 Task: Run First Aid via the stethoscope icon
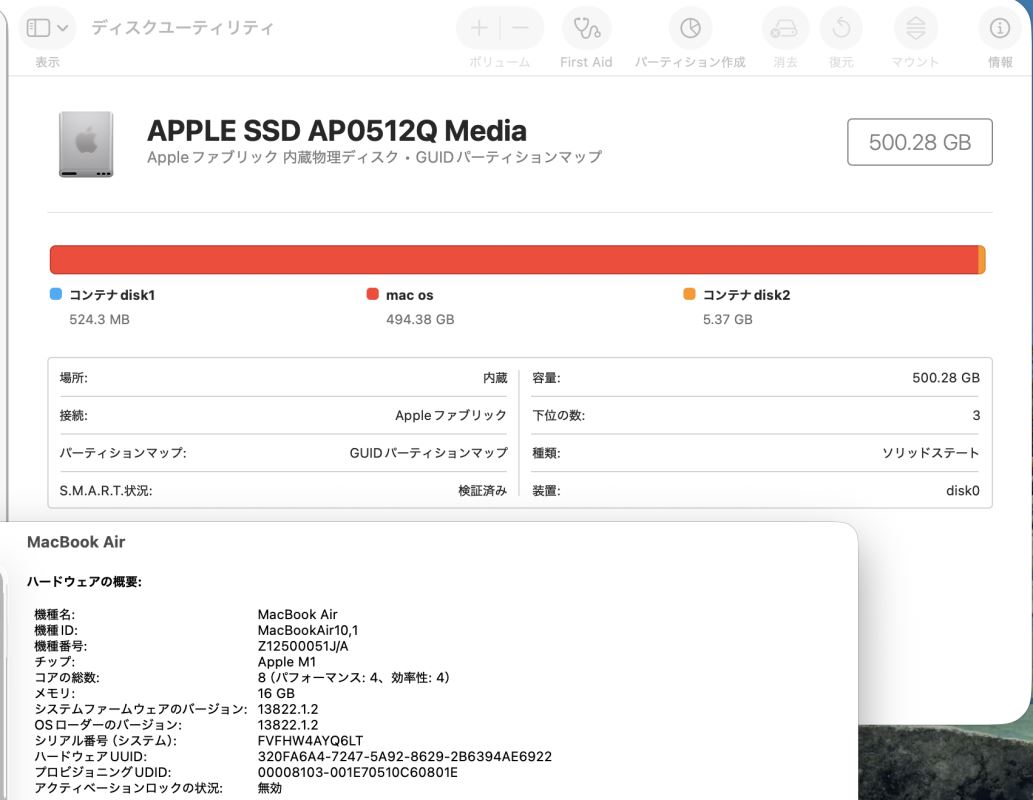point(586,28)
